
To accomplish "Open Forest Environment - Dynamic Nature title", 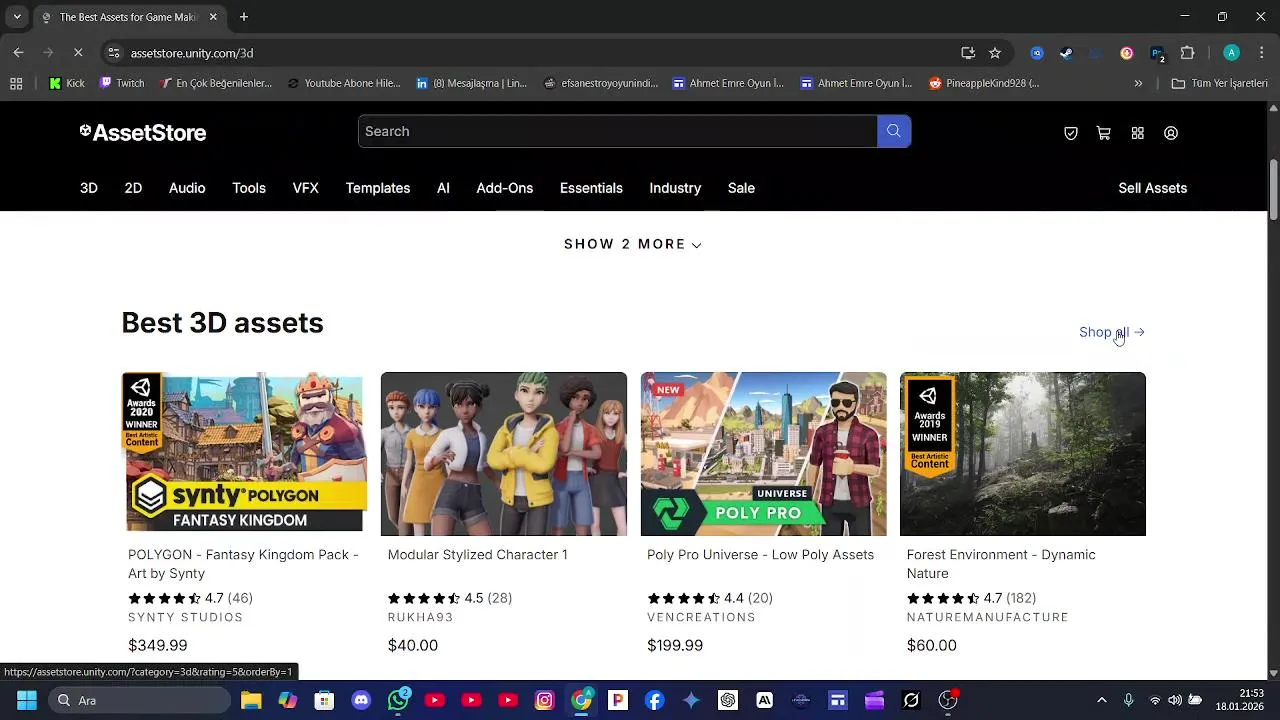I will point(1001,564).
